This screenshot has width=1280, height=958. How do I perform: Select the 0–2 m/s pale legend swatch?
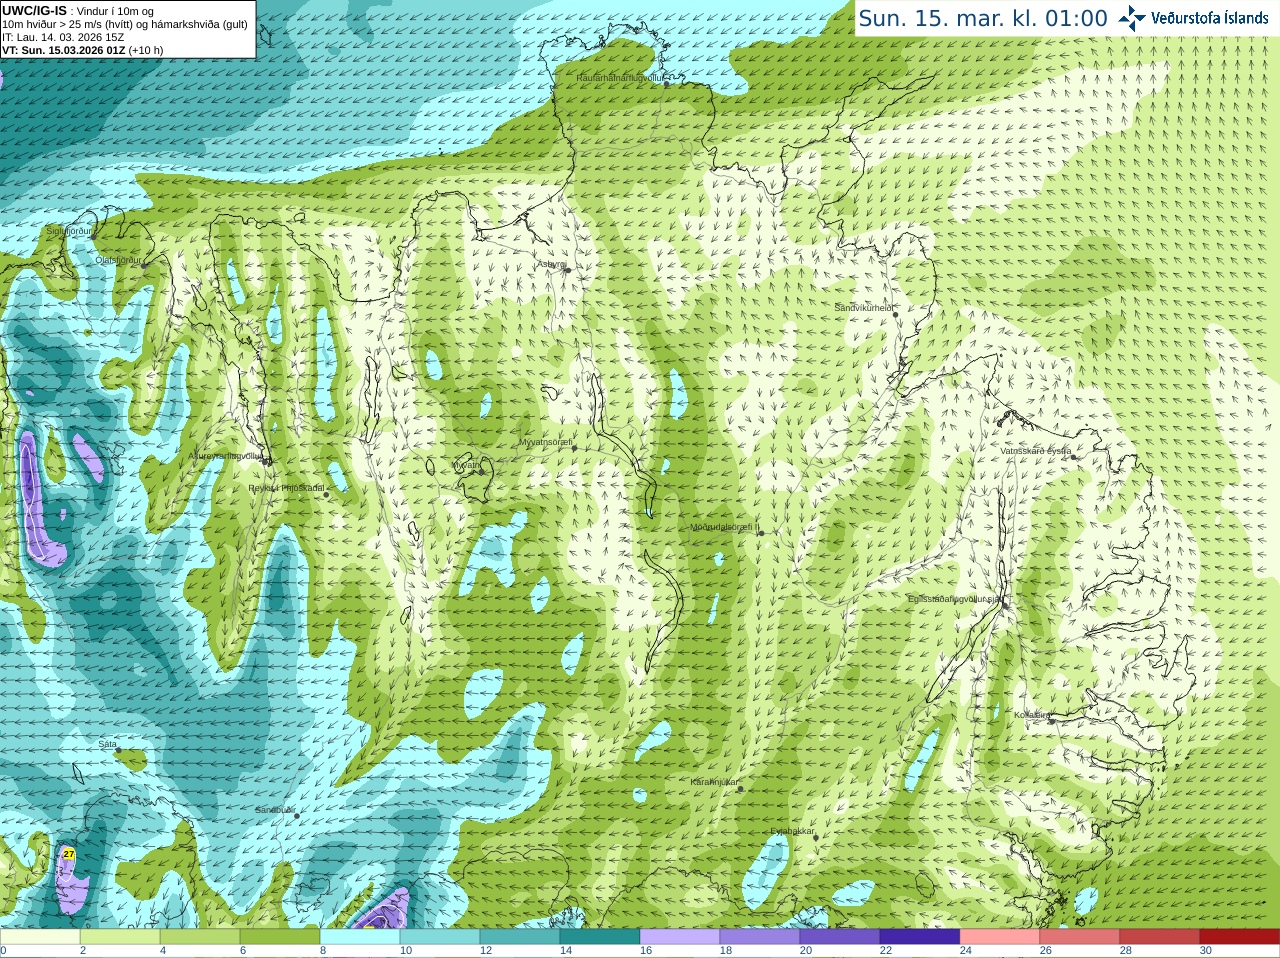pyautogui.click(x=40, y=937)
